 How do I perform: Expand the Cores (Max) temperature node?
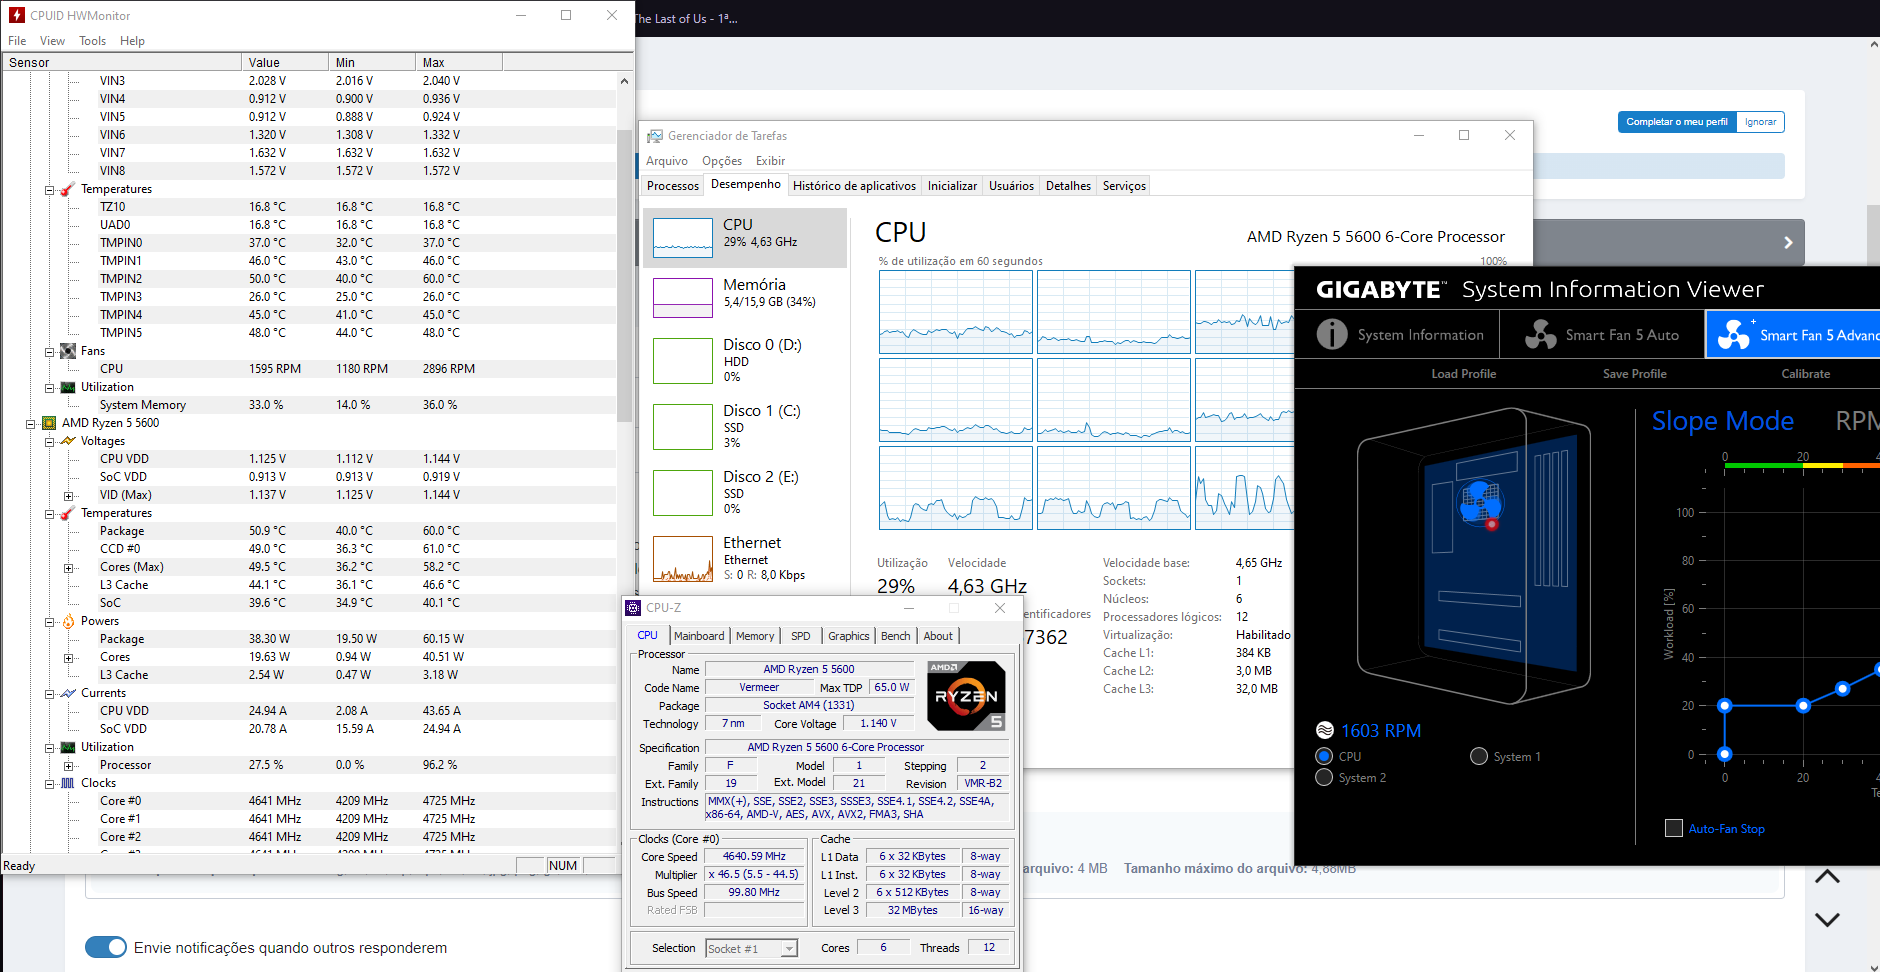(x=68, y=568)
